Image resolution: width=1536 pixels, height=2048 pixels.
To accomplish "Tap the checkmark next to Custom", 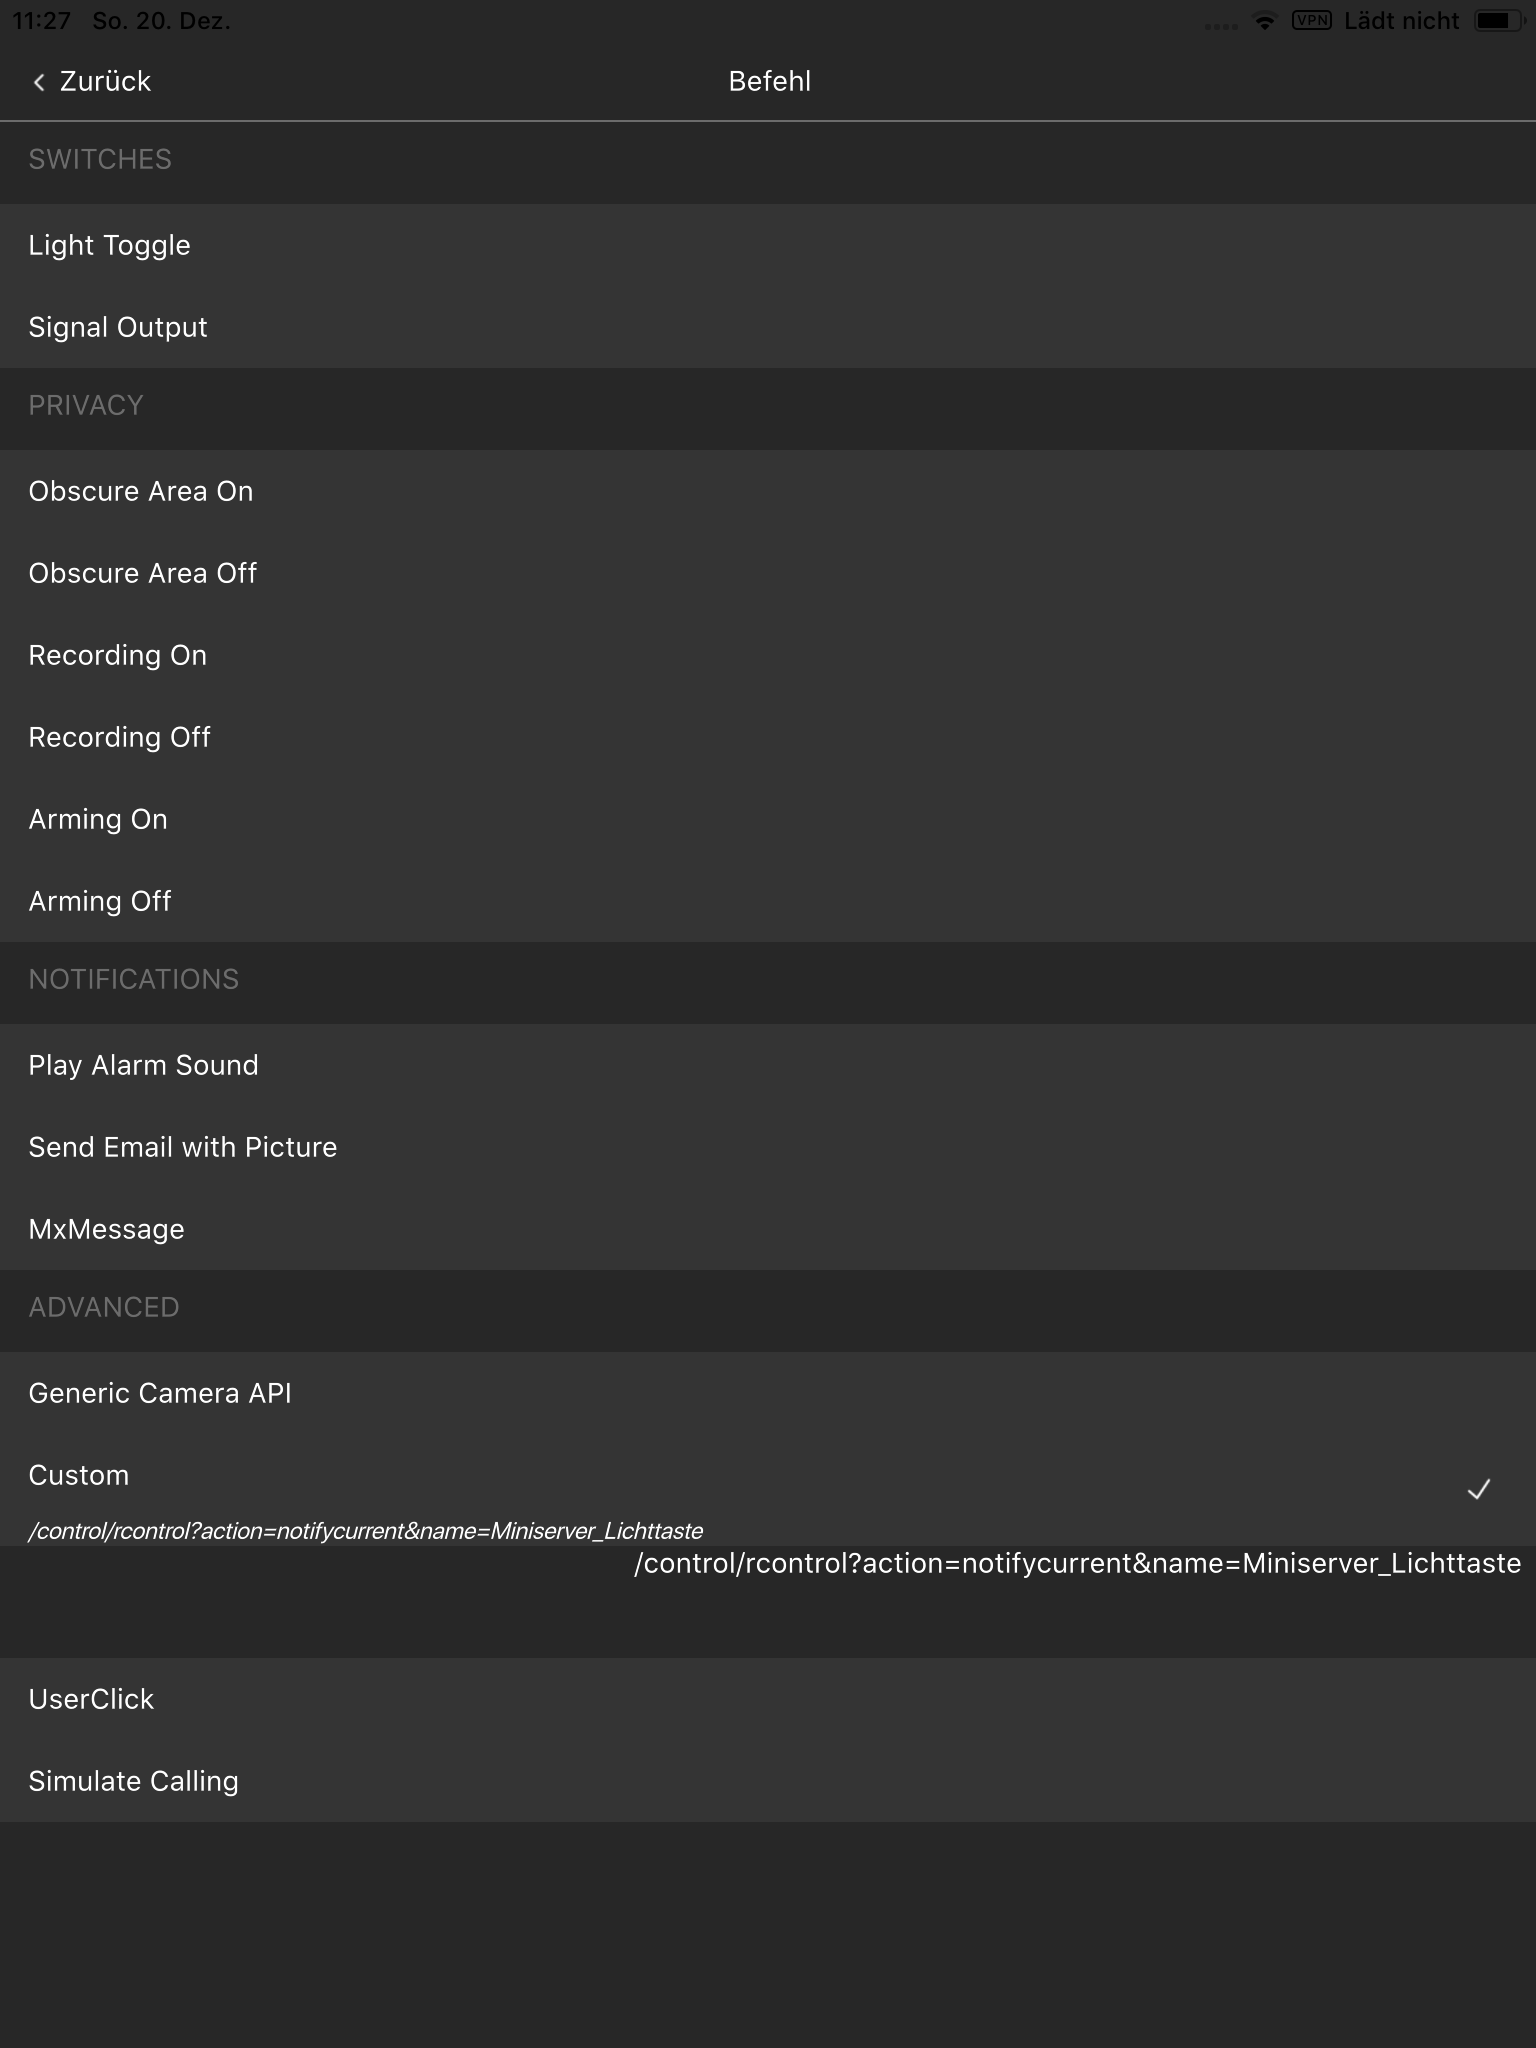I will [x=1478, y=1490].
